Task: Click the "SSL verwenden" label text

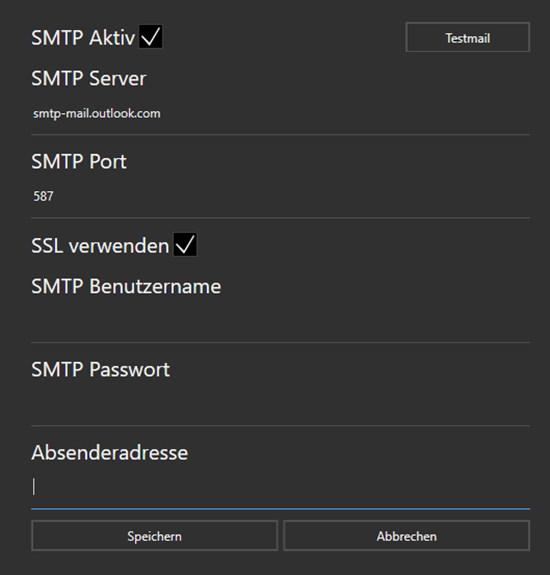Action: pos(100,245)
